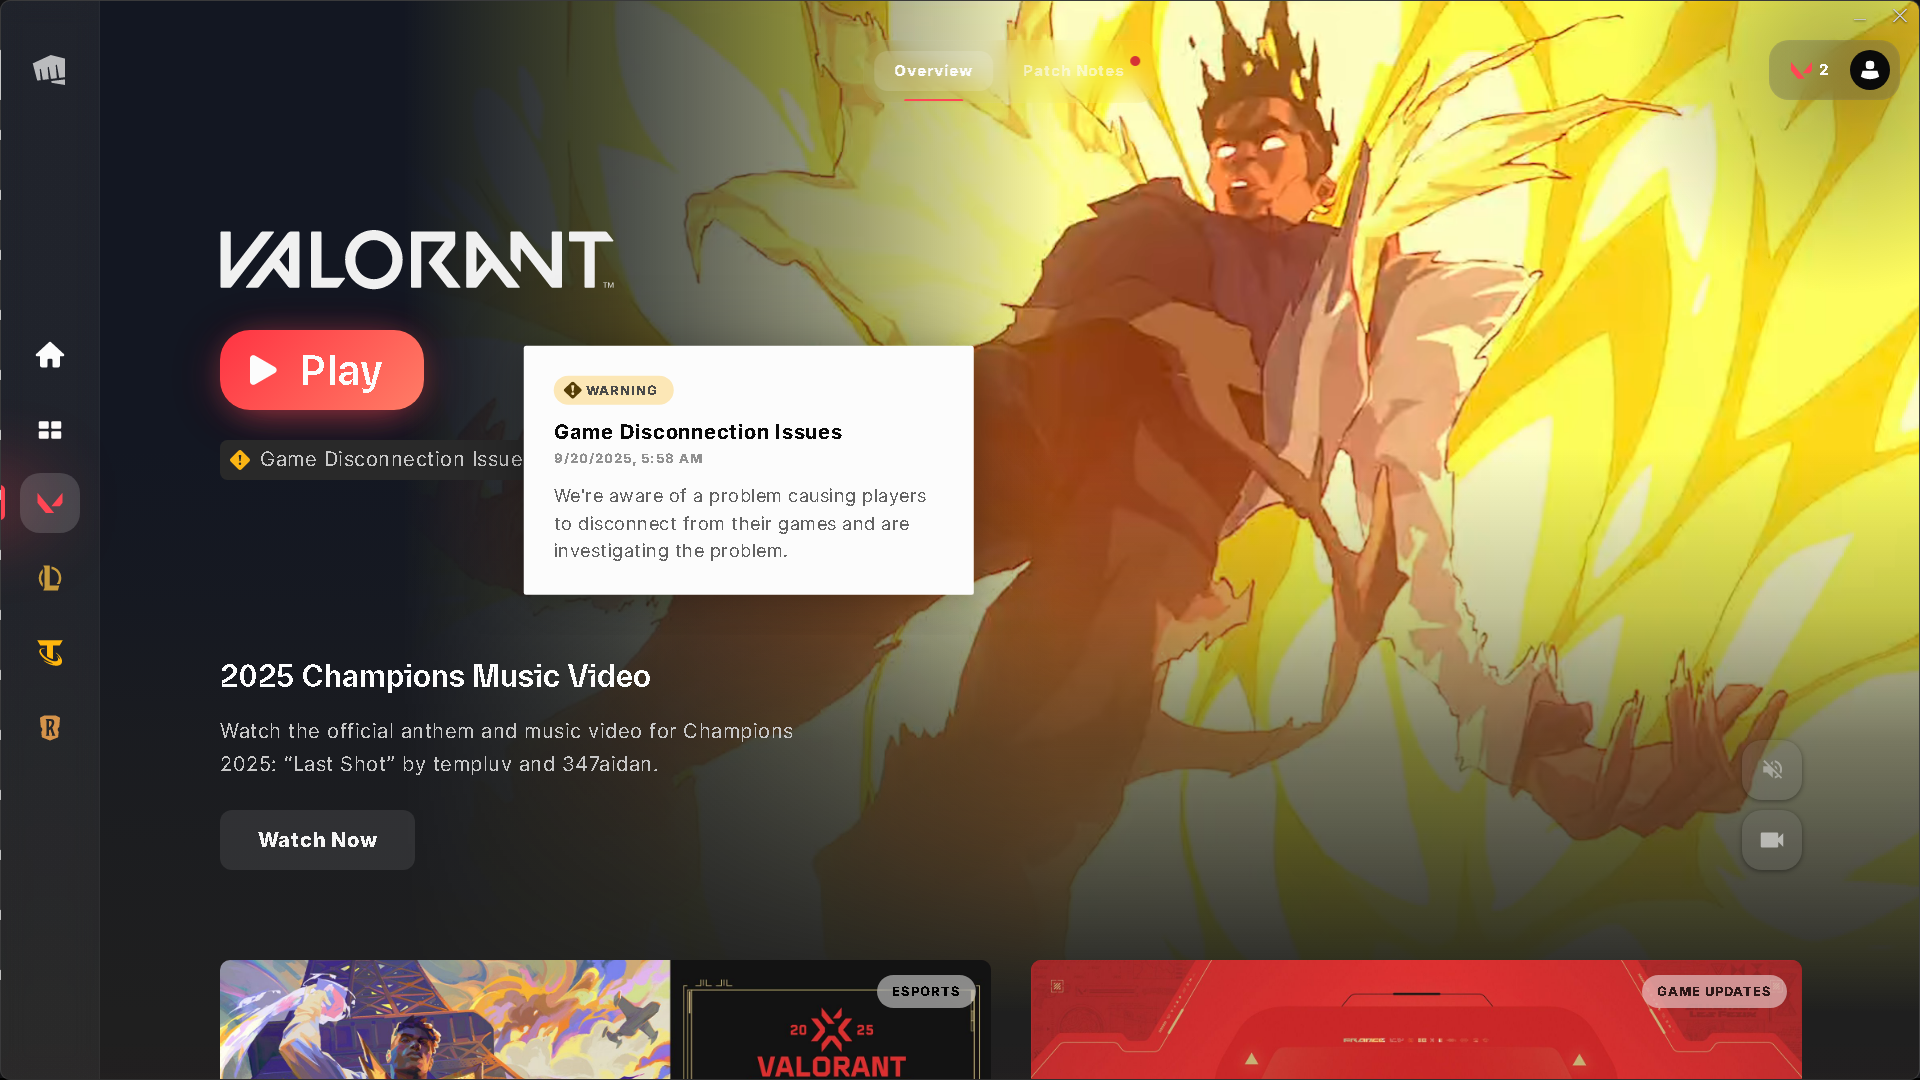Viewport: 1920px width, 1080px height.
Task: Go to the Home icon in sidebar
Action: click(49, 355)
